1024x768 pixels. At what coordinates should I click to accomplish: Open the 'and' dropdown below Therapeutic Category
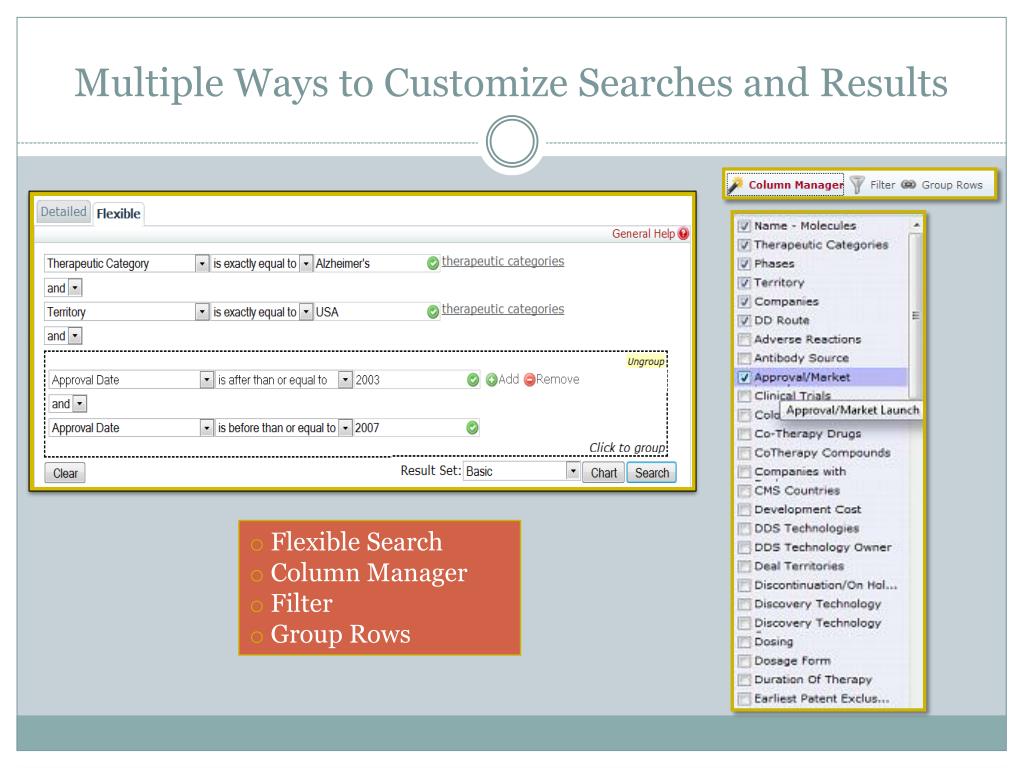click(x=74, y=287)
